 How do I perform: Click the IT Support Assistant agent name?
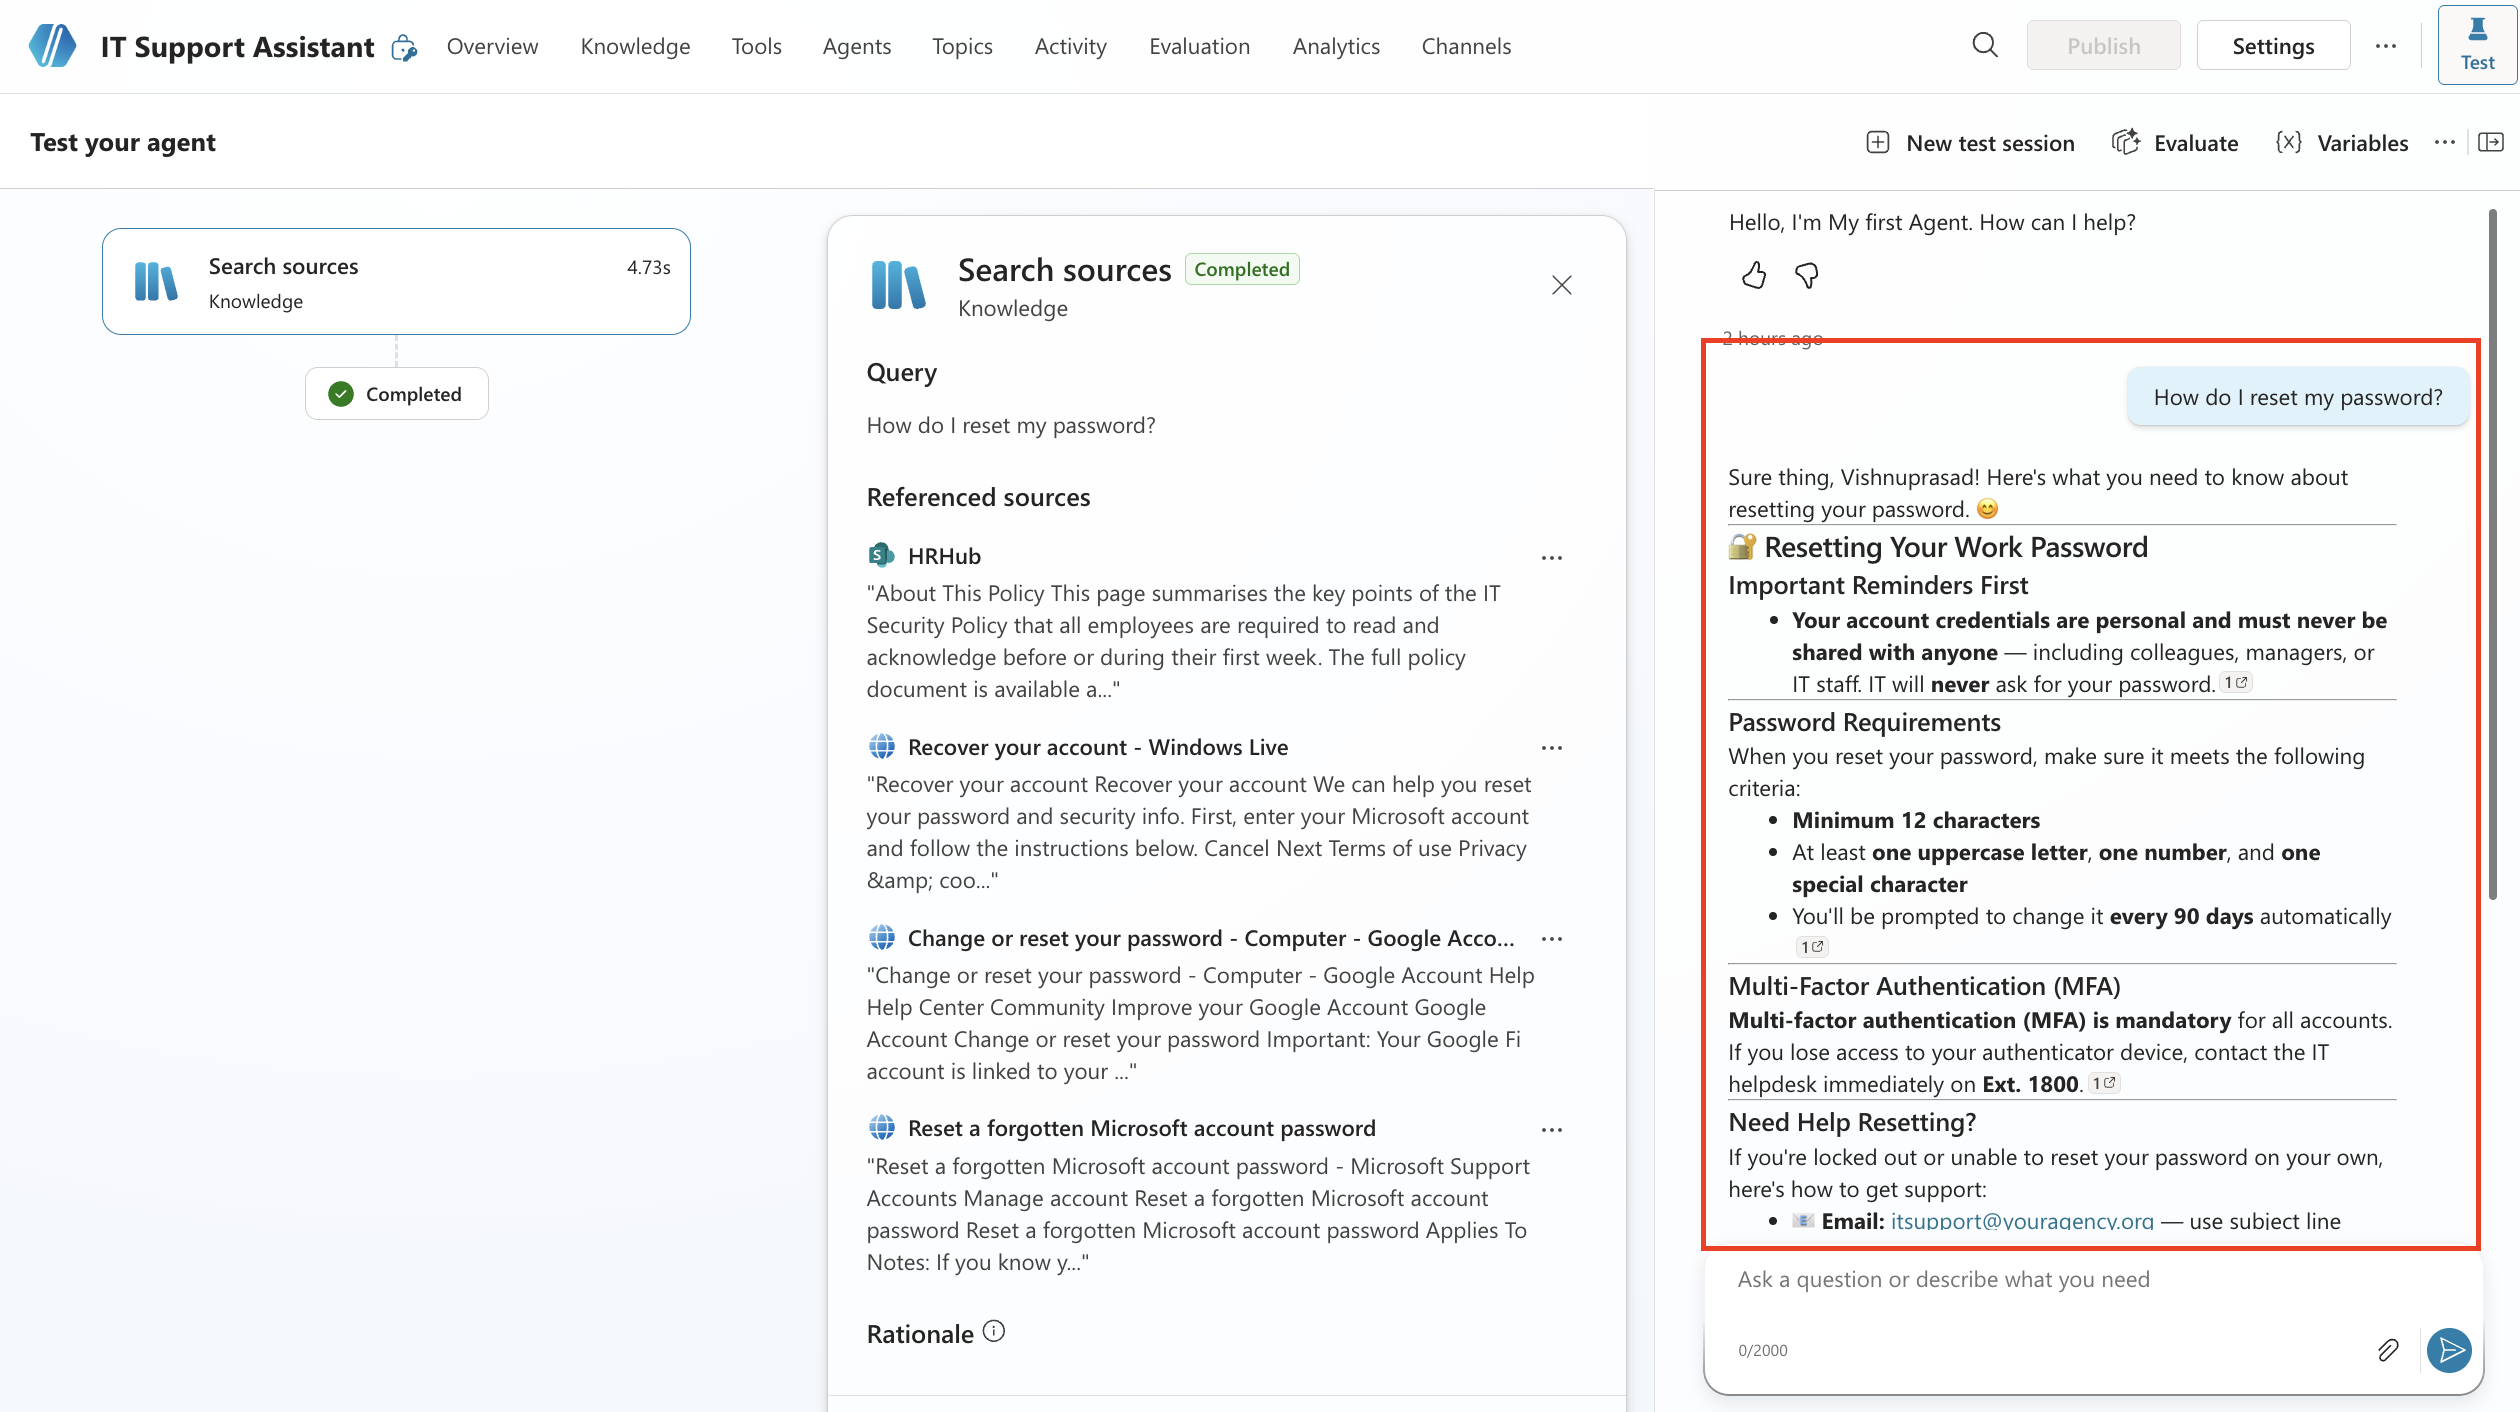click(238, 47)
